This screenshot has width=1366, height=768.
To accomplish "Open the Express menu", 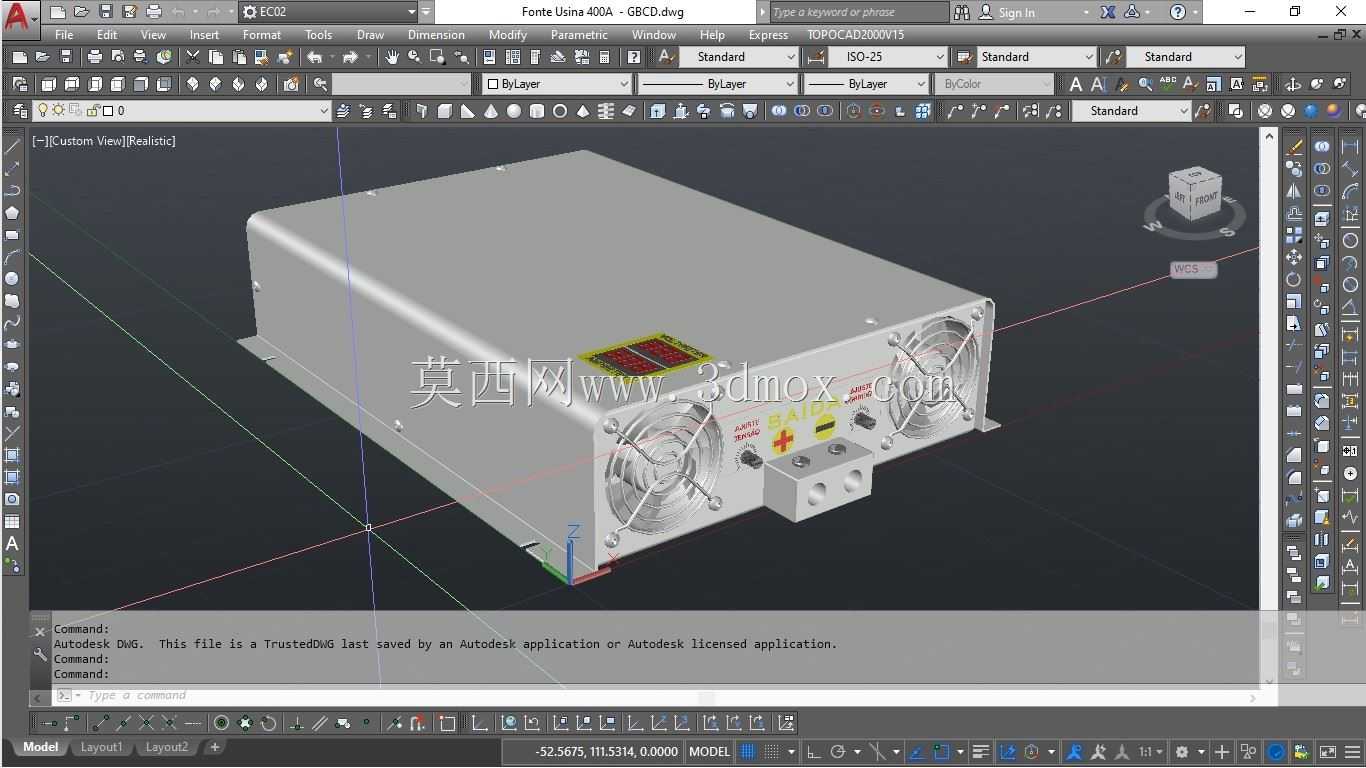I will click(x=768, y=34).
